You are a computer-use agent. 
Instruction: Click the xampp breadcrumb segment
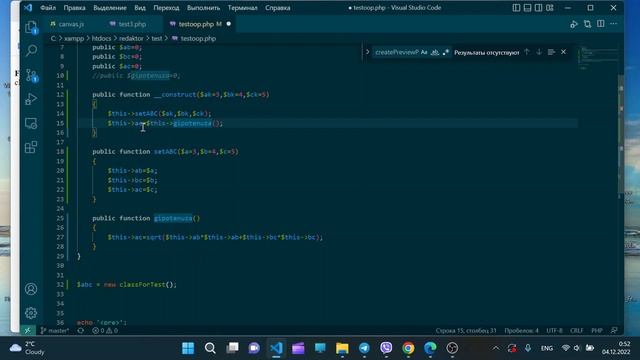point(74,38)
